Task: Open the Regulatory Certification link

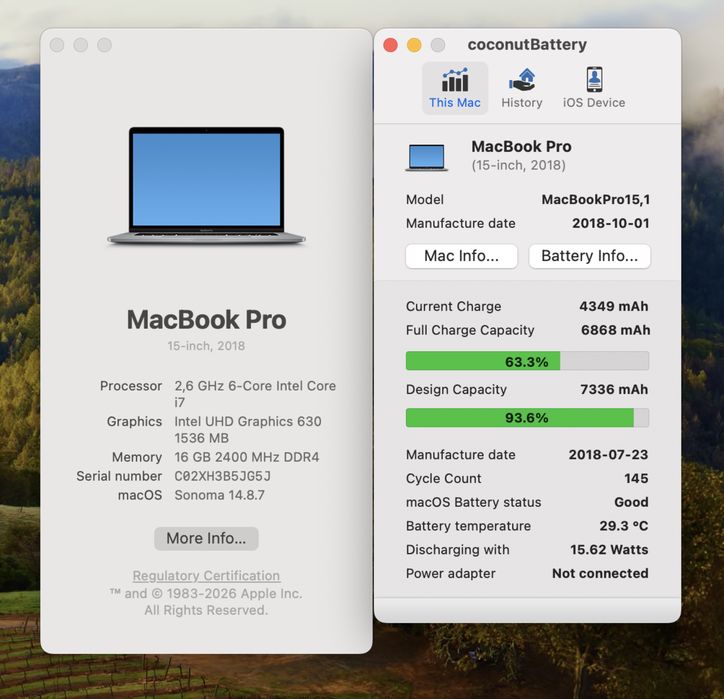Action: (206, 576)
